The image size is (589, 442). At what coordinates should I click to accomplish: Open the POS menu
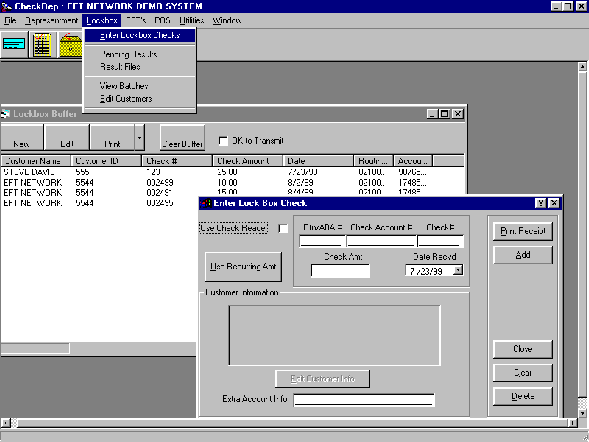coord(162,20)
